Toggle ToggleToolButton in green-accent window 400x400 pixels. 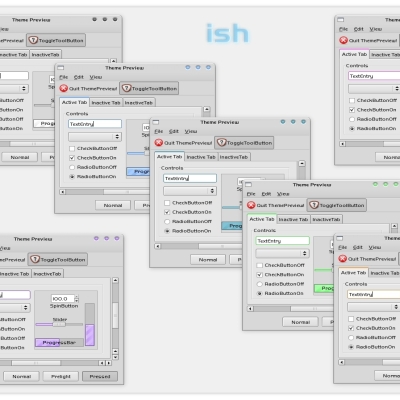tap(337, 205)
